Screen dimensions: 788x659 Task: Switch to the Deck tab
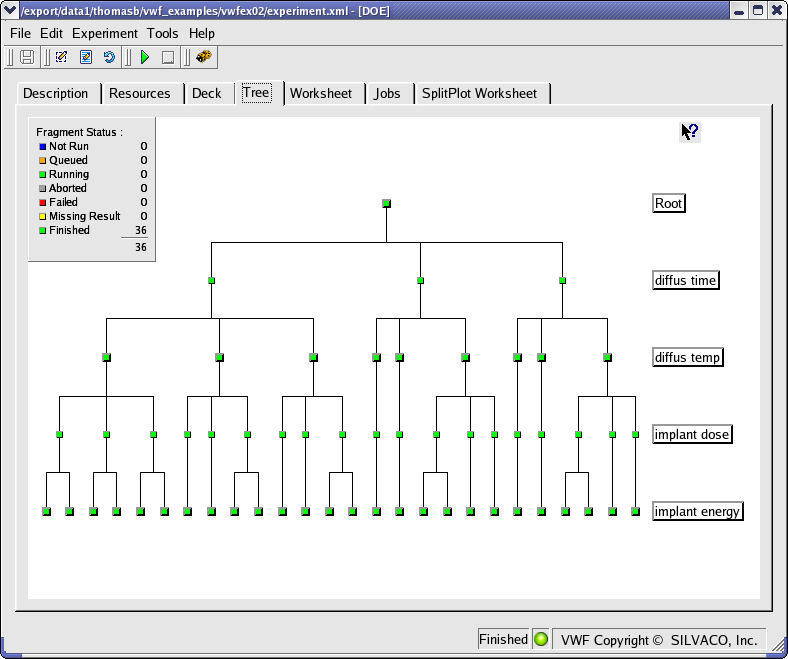click(207, 93)
